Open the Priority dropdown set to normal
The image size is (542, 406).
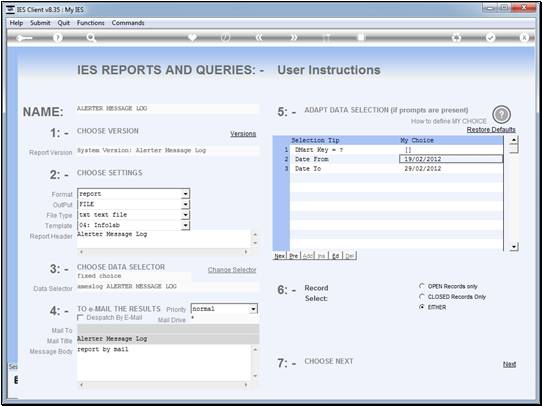pyautogui.click(x=254, y=309)
